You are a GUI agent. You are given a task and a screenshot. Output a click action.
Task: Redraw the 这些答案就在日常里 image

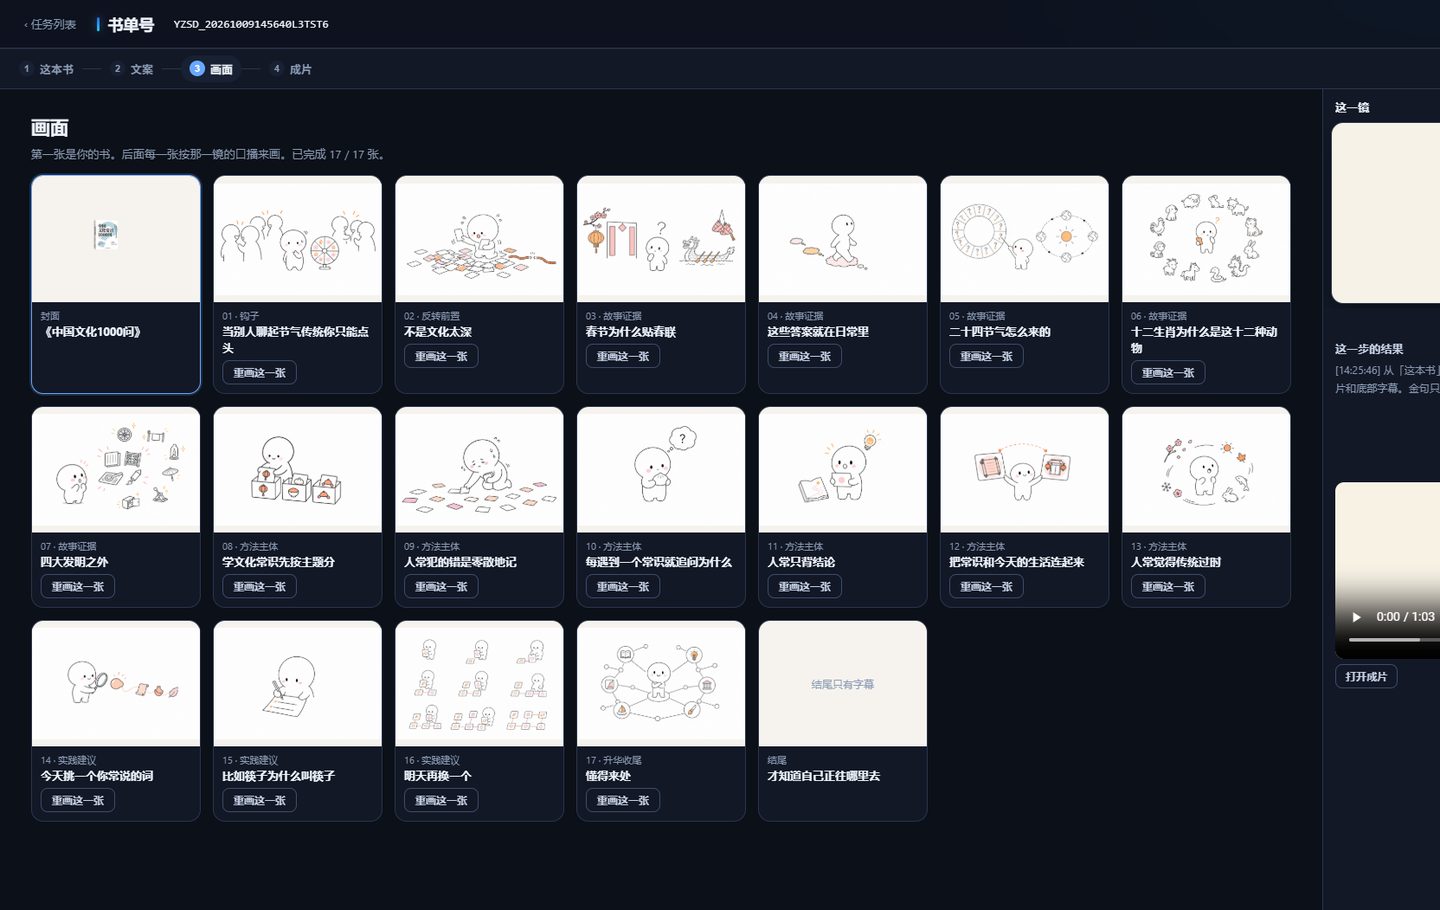click(805, 356)
